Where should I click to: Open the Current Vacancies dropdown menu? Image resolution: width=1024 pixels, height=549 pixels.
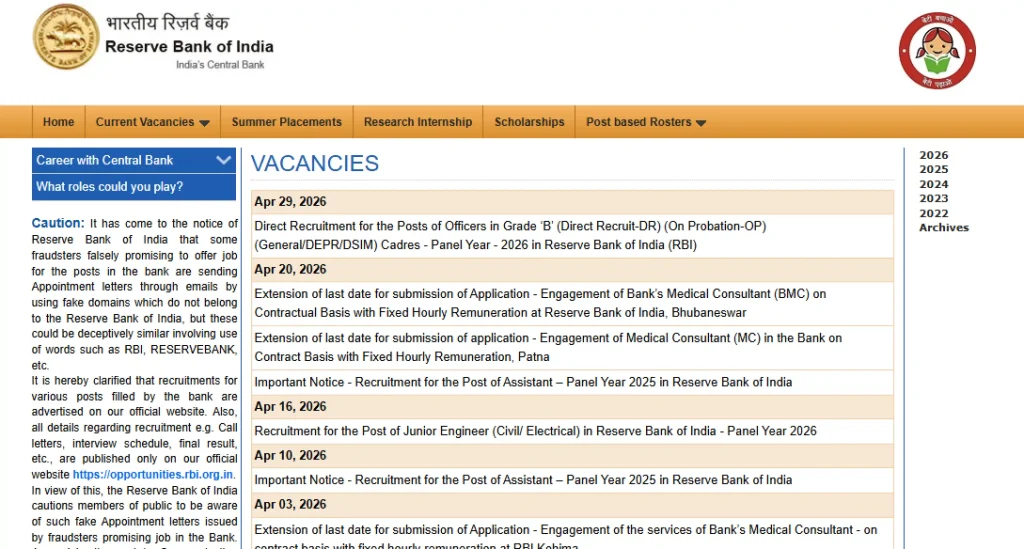(x=152, y=122)
